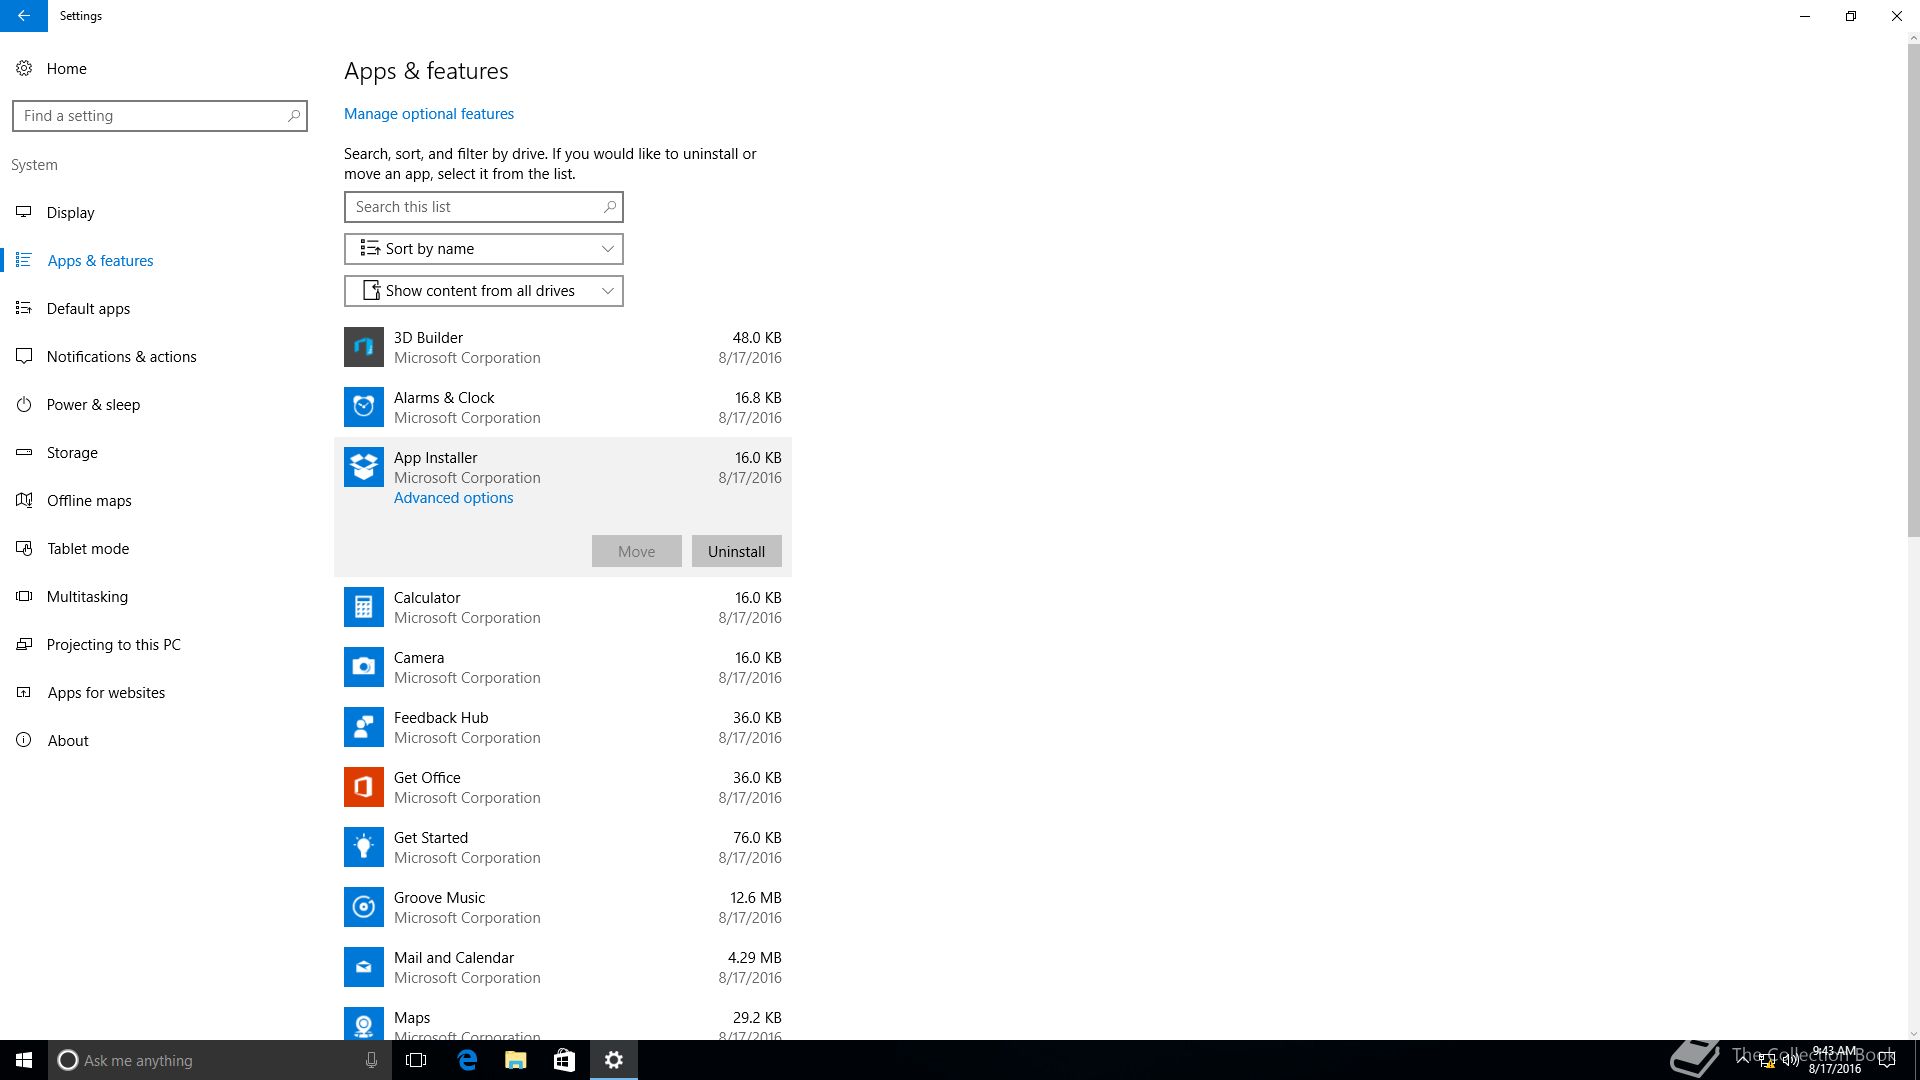This screenshot has width=1920, height=1080.
Task: Click the Tablet mode icon
Action: pyautogui.click(x=24, y=548)
